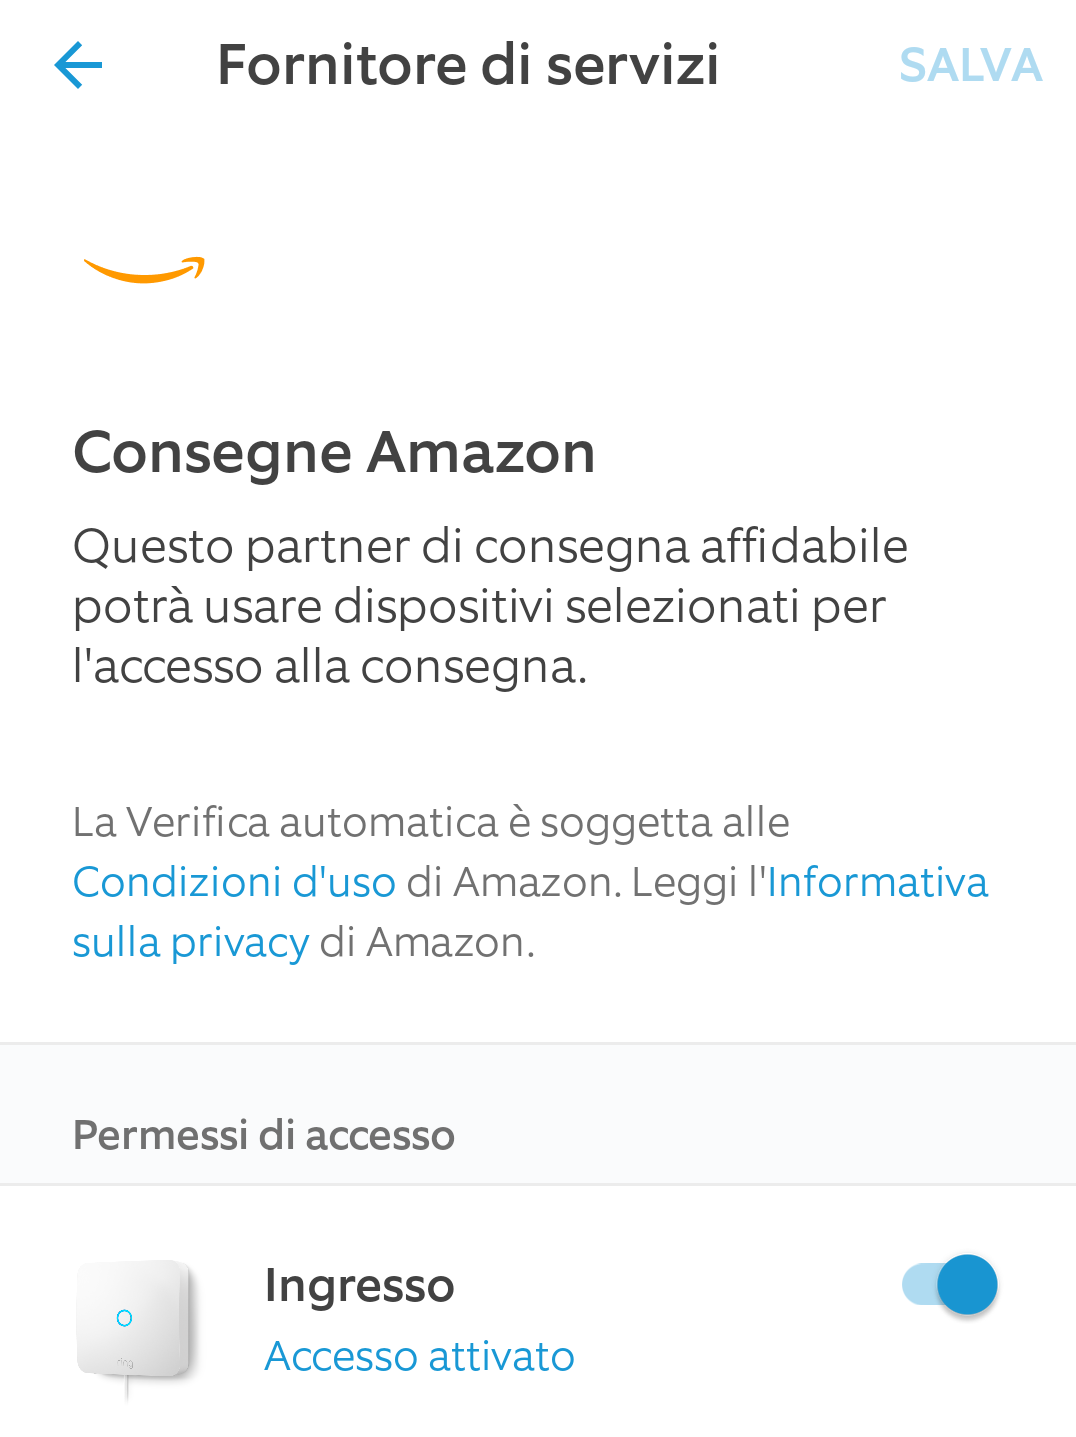
Task: Select the Ingresso device thumbnail
Action: (x=133, y=1322)
